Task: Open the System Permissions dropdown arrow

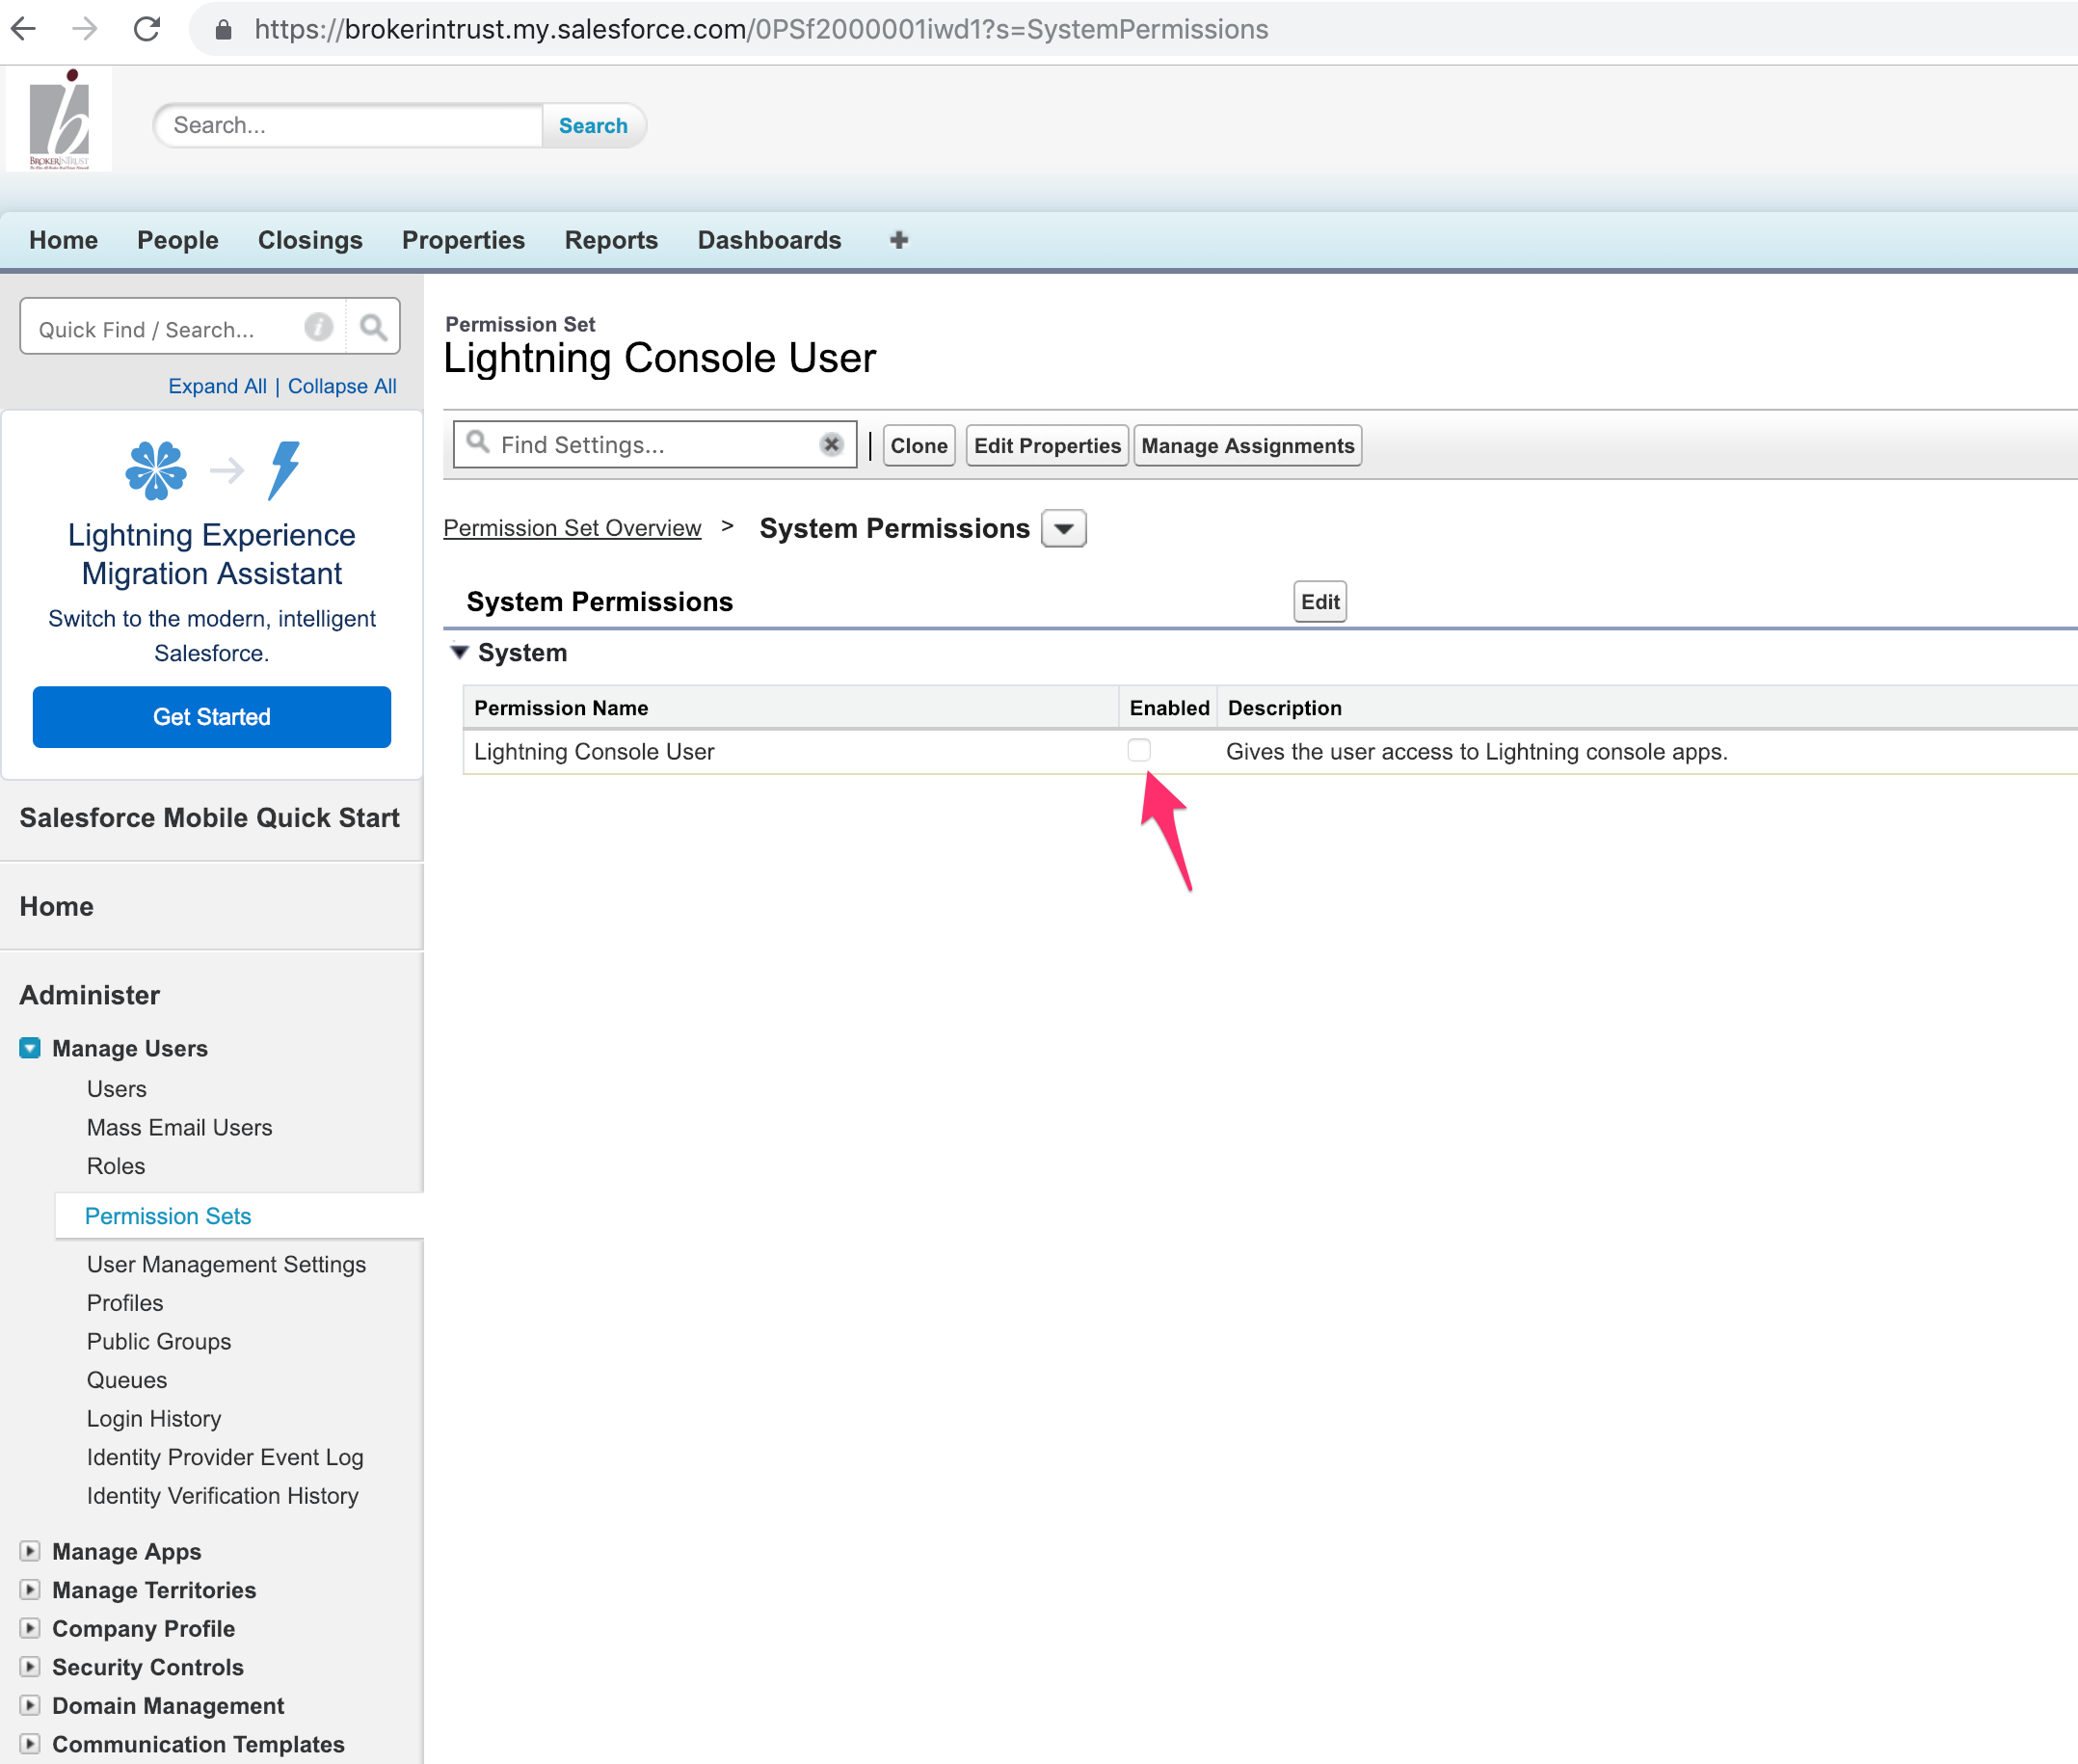Action: [1064, 528]
